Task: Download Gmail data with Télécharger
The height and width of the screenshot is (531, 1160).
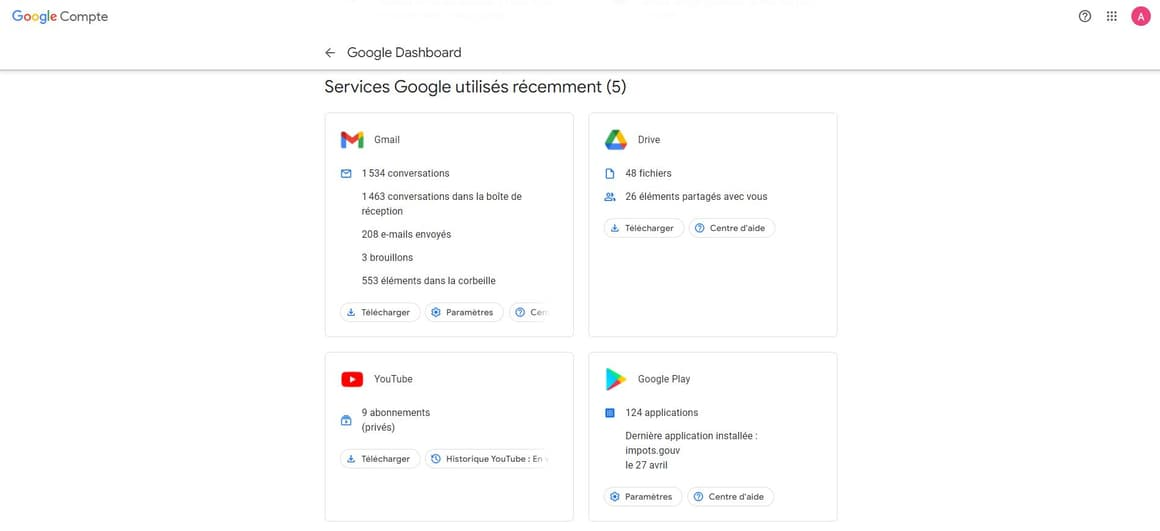Action: click(x=380, y=313)
